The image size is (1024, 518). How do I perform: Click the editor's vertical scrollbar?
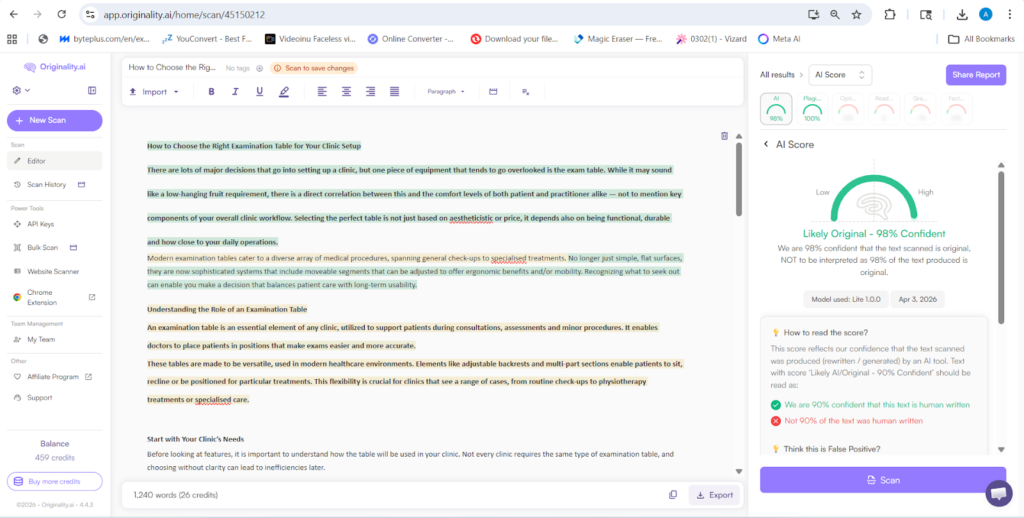point(739,180)
